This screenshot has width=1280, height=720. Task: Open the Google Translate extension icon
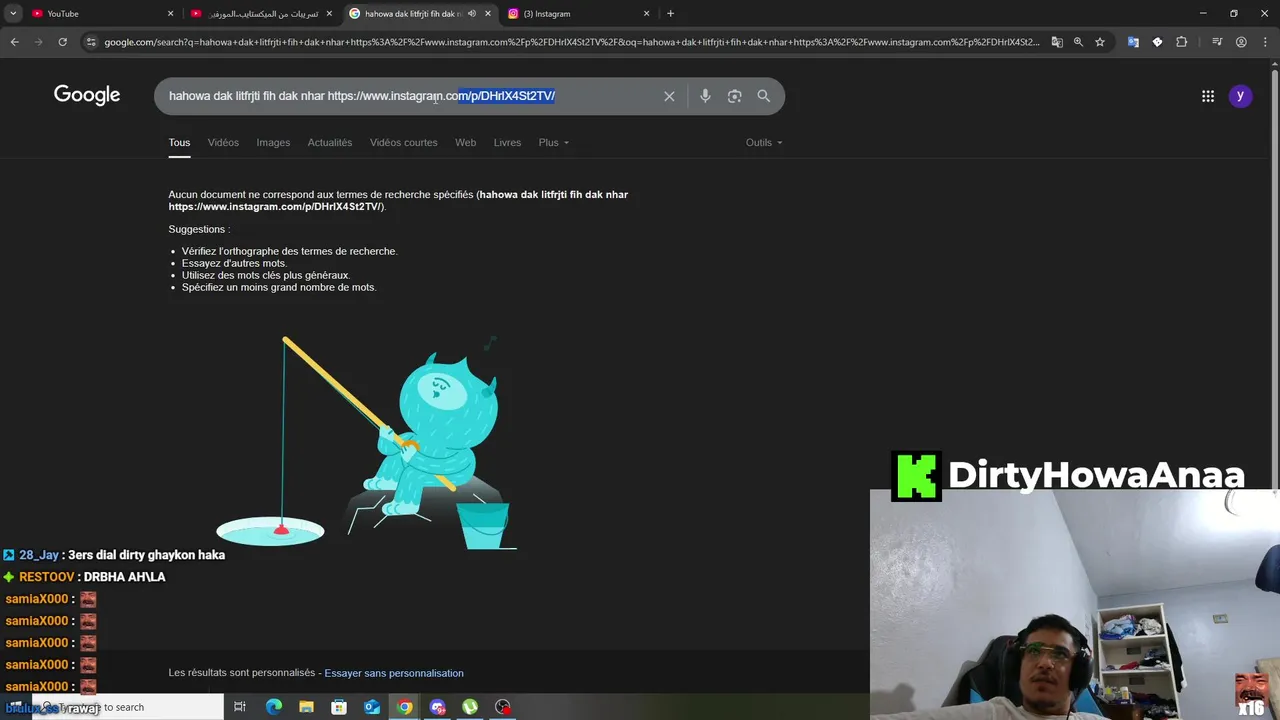point(1133,42)
